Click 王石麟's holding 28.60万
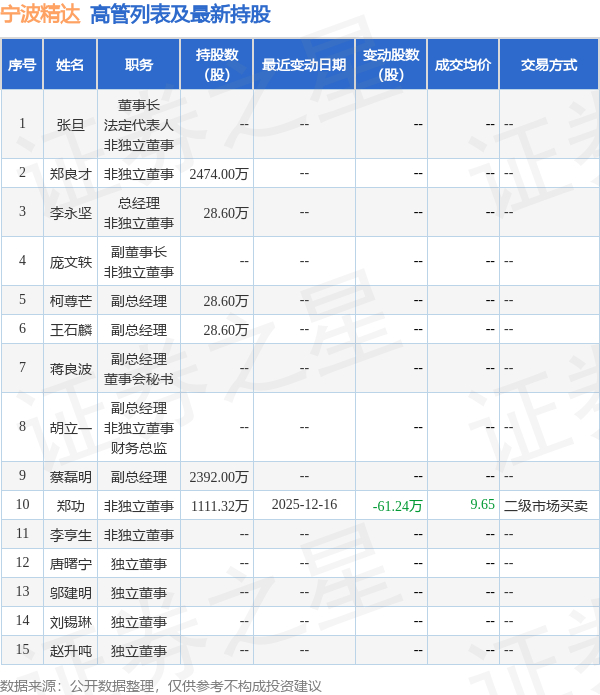The image size is (600, 695). 226,330
